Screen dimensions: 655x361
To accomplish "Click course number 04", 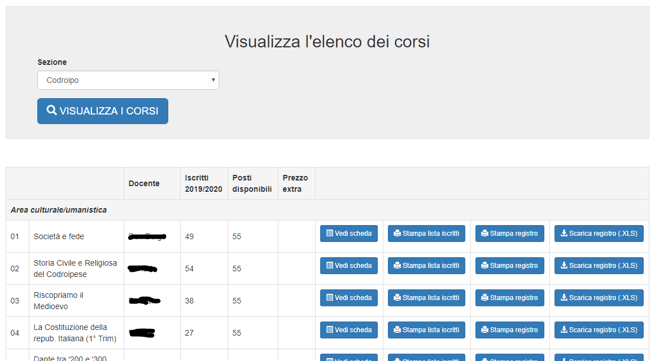I will click(15, 333).
